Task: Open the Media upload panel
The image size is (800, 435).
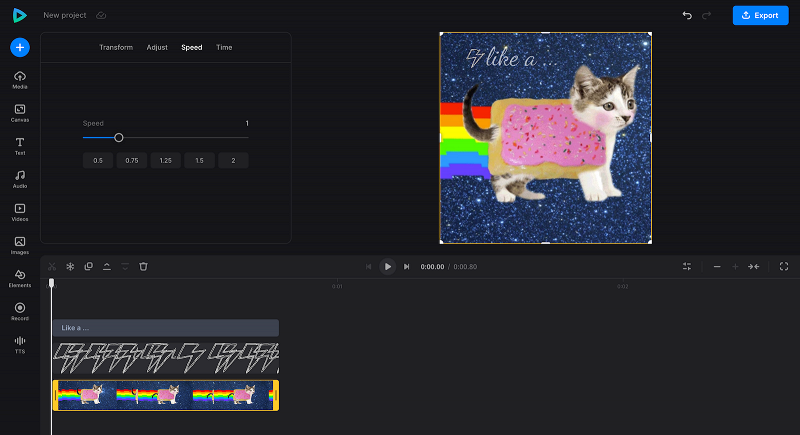Action: point(20,79)
